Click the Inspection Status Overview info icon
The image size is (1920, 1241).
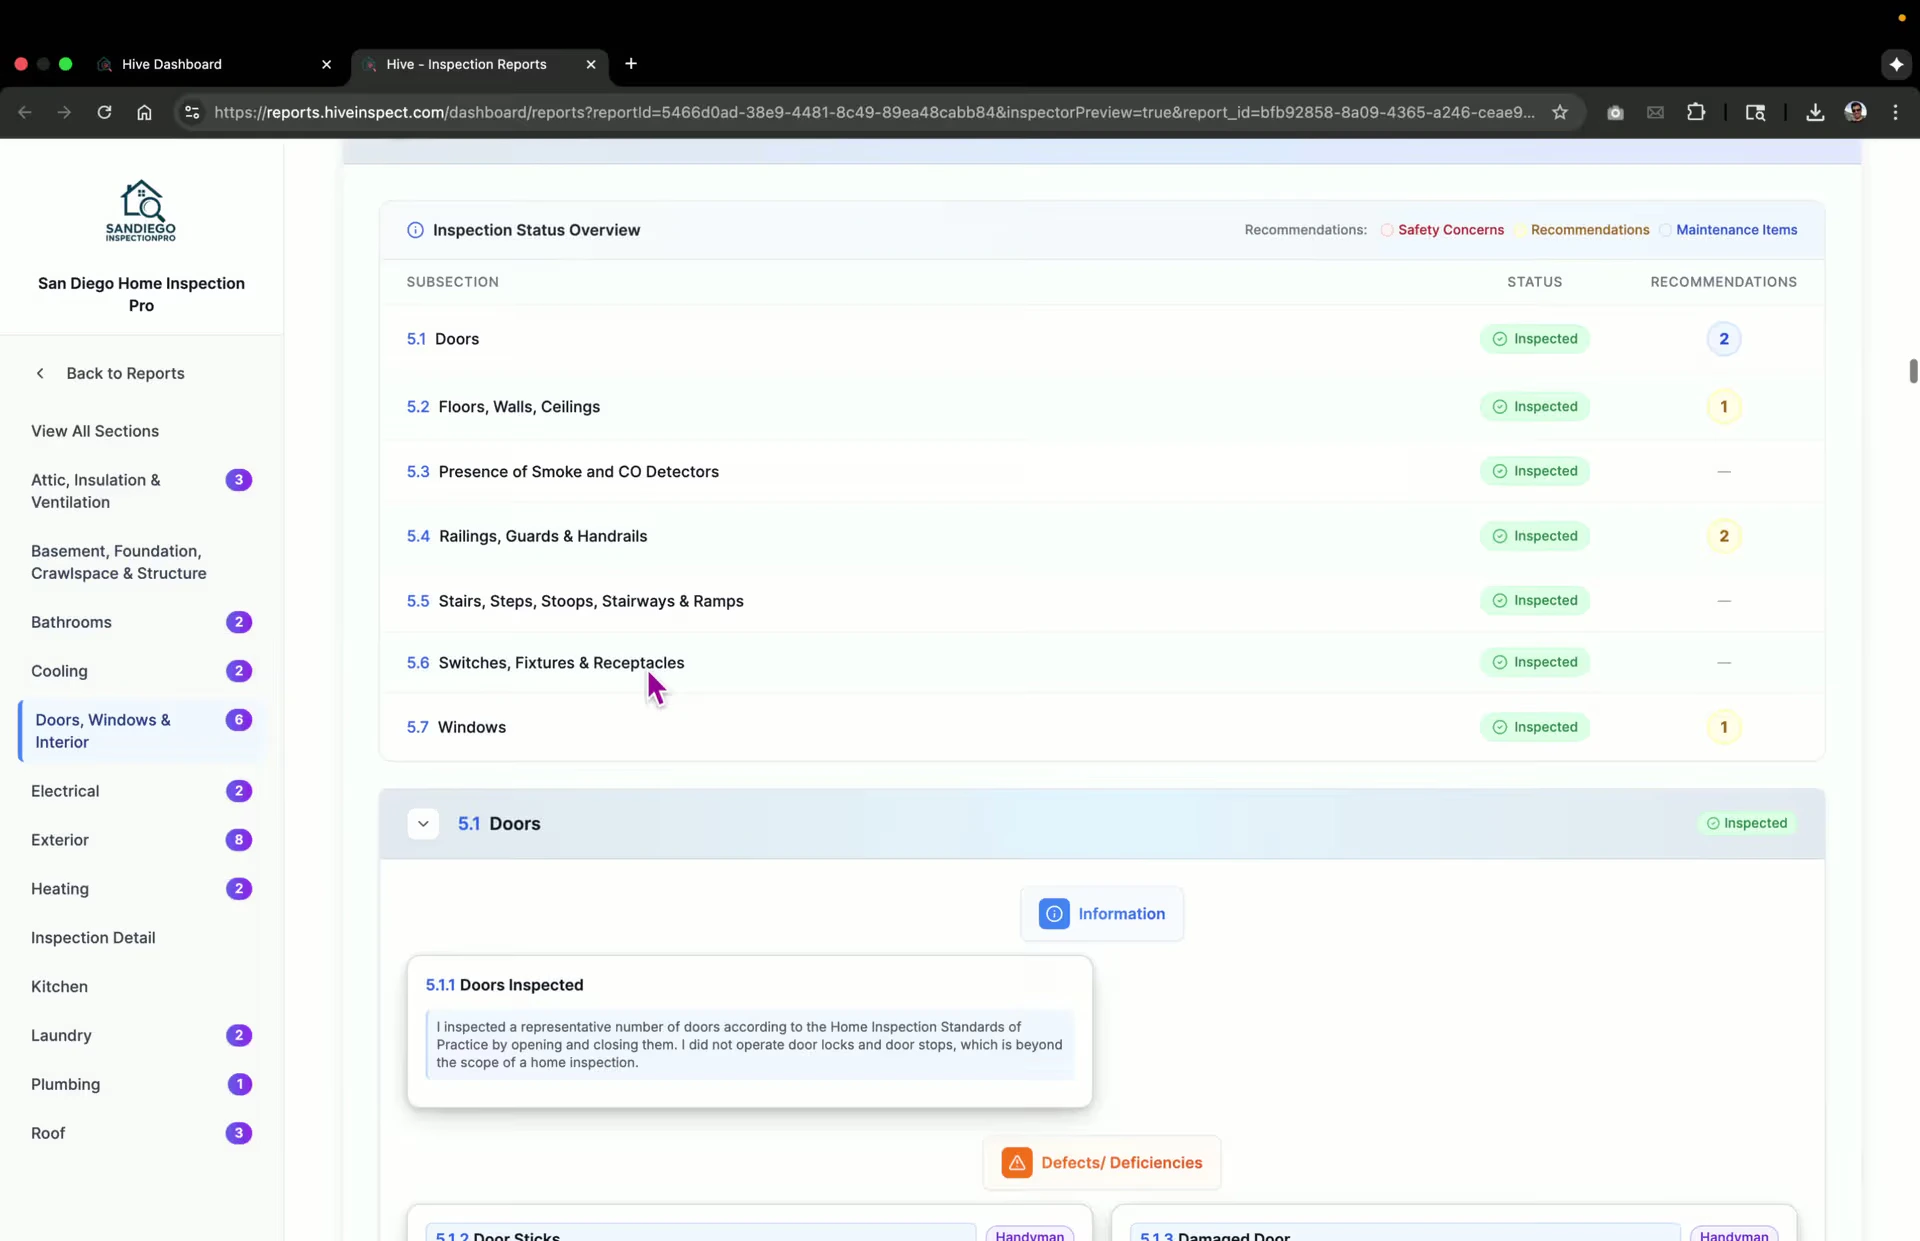coord(415,230)
